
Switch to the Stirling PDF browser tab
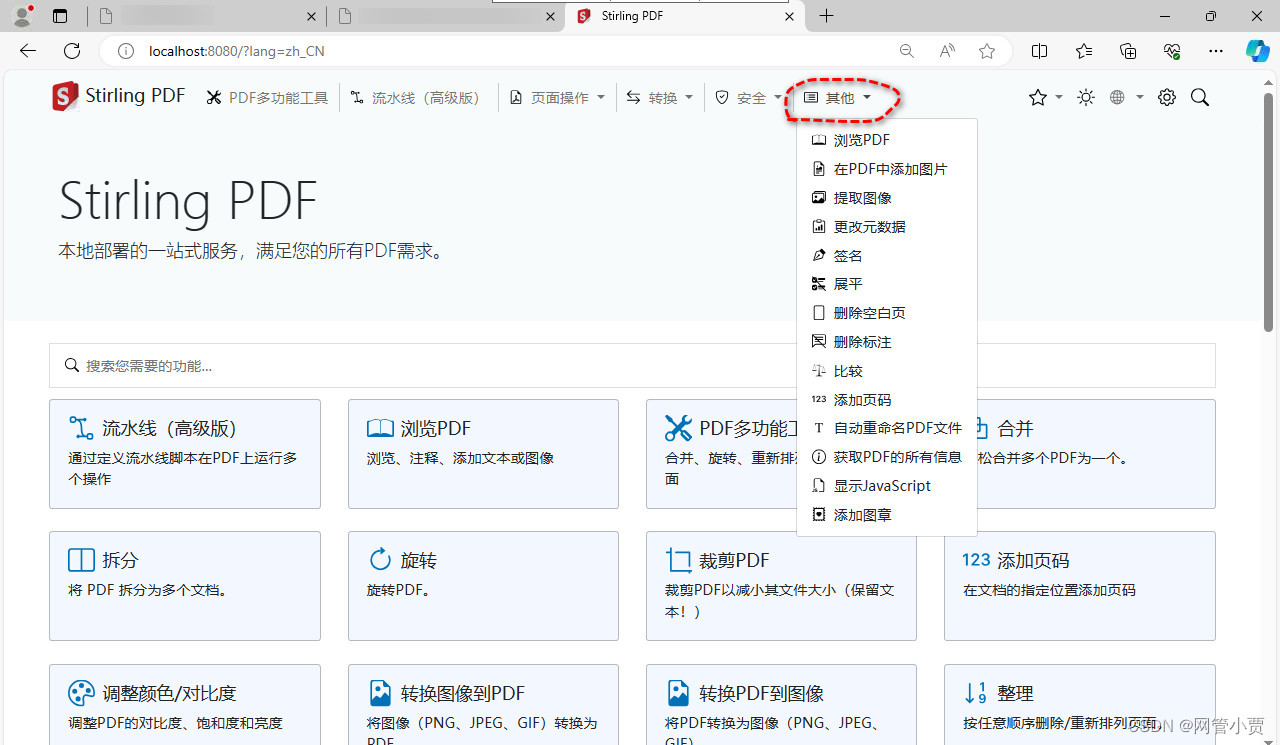tap(685, 16)
